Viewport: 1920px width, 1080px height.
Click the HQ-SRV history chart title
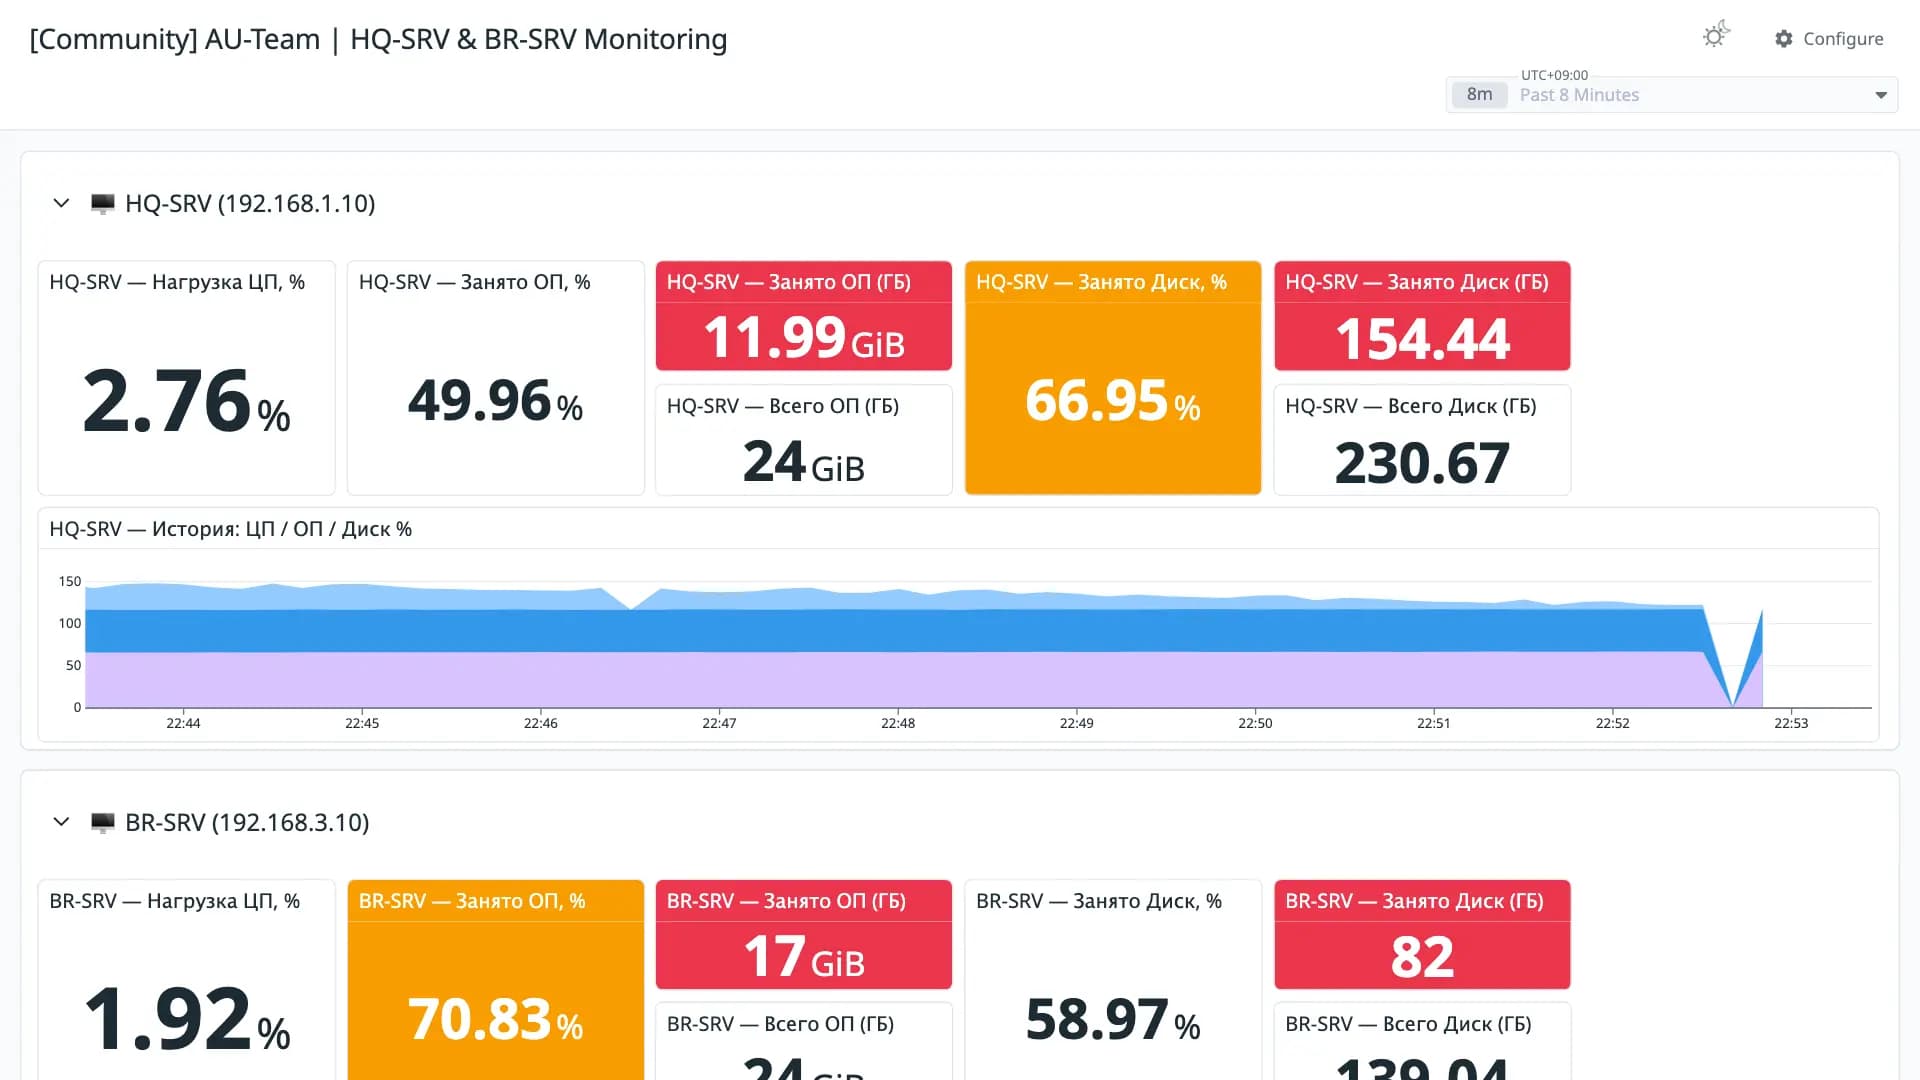[x=231, y=529]
